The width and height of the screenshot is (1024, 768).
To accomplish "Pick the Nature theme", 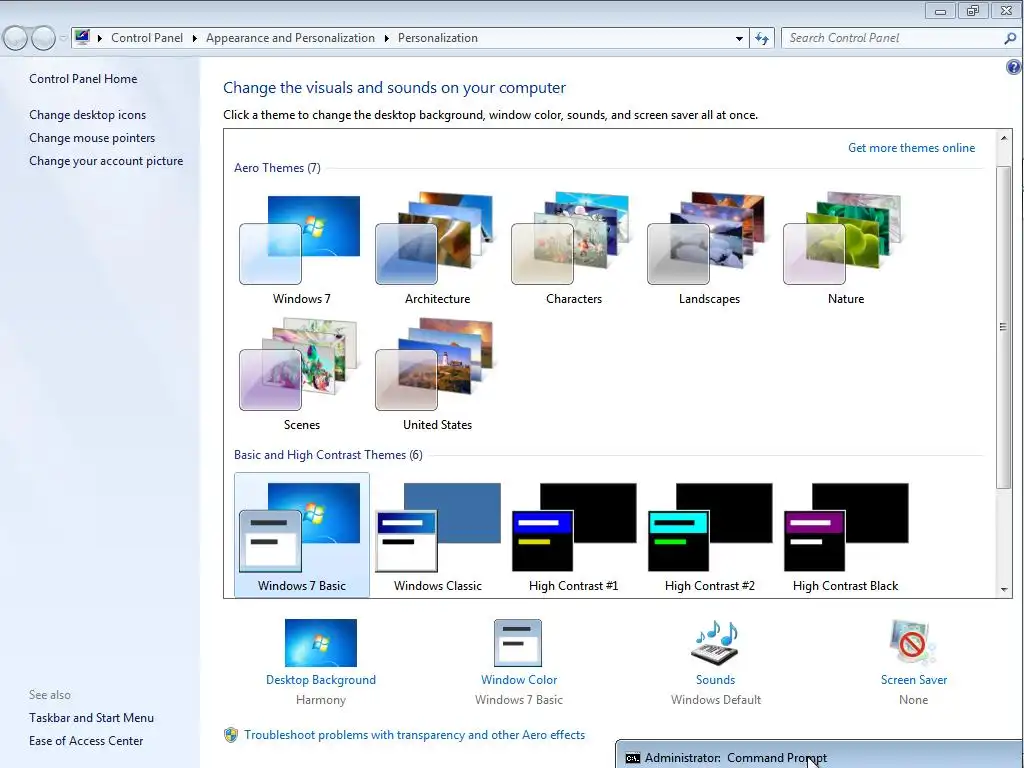I will click(x=846, y=249).
